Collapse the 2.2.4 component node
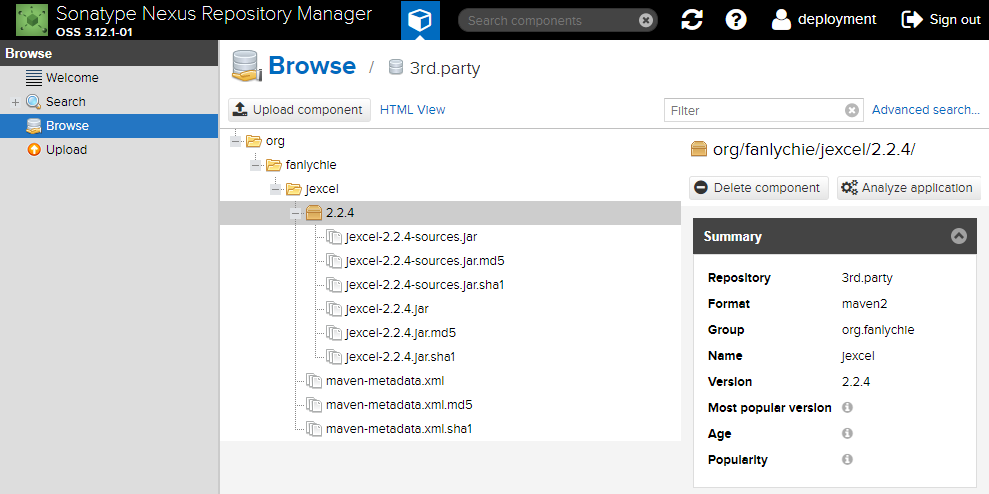The image size is (989, 494). [296, 213]
